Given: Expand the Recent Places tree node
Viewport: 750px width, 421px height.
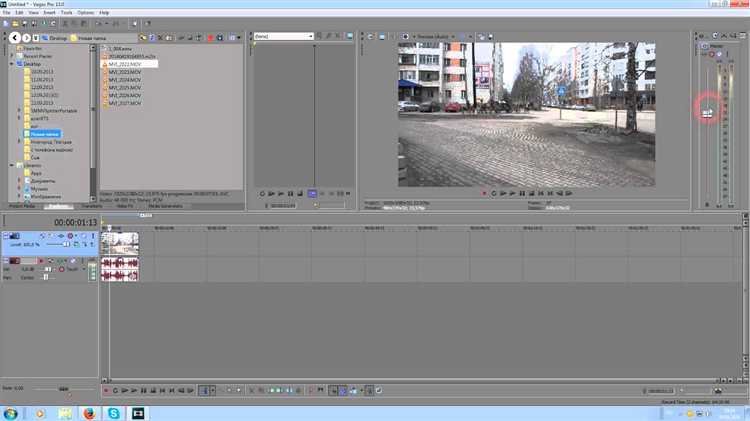Looking at the screenshot, I should click(12, 56).
